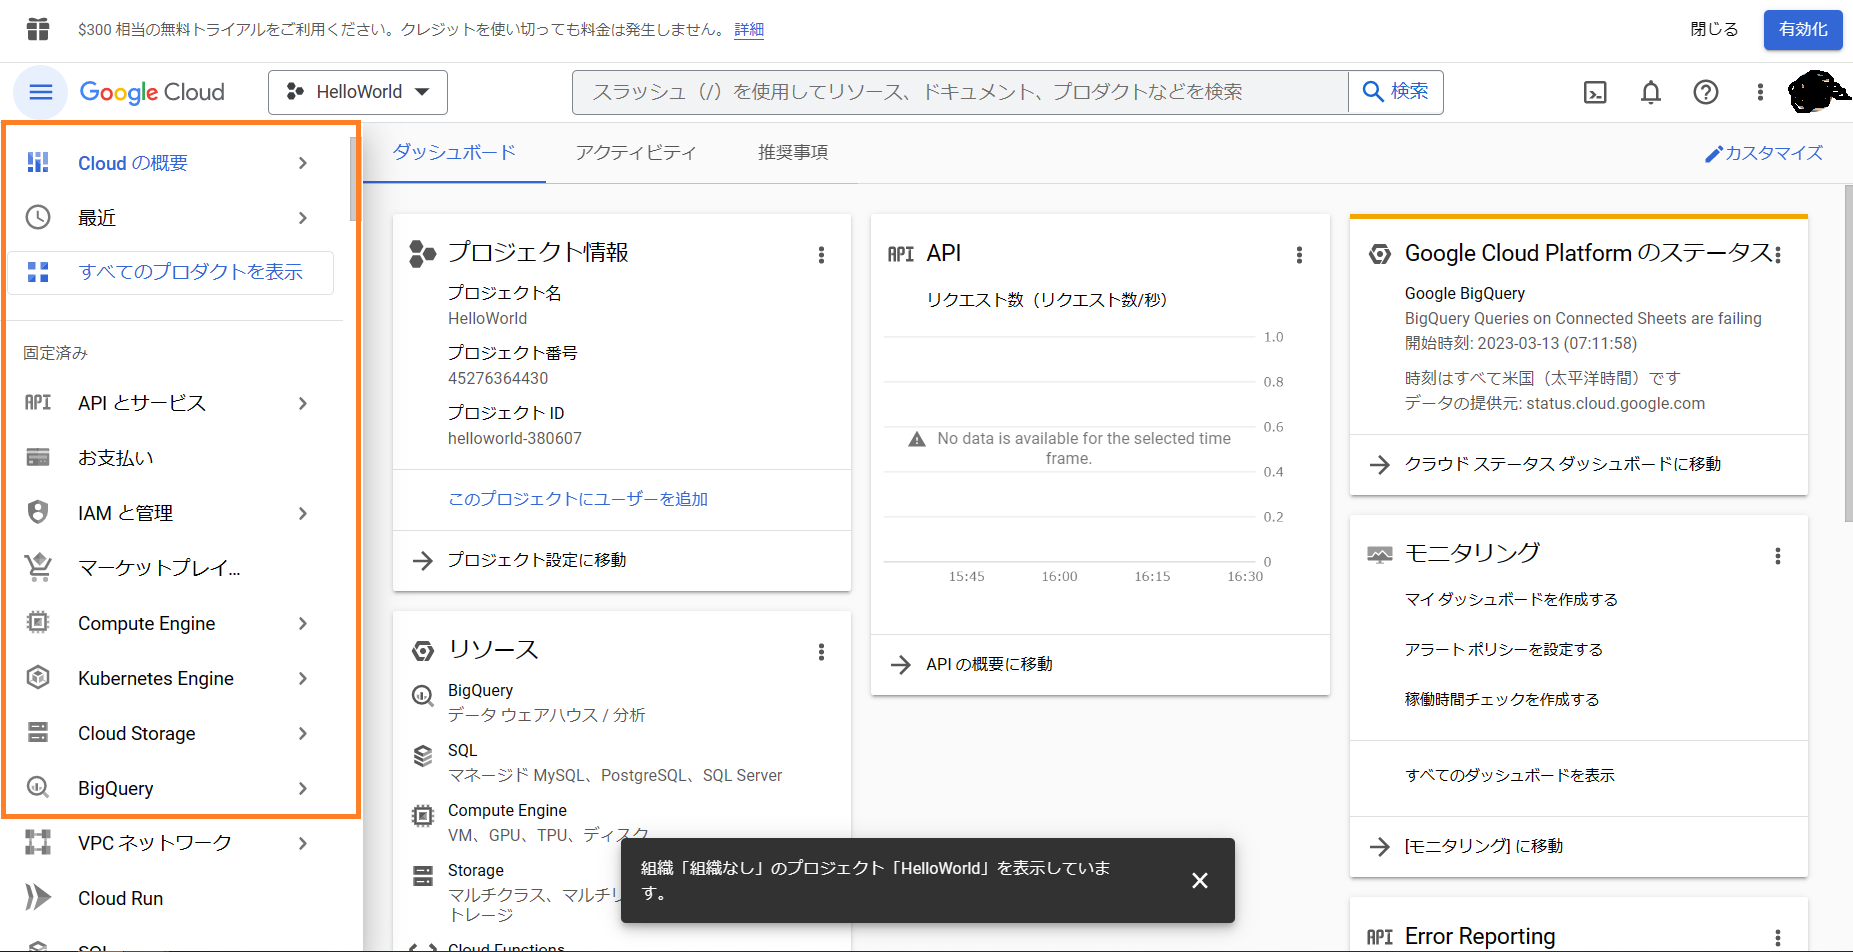Open the notifications bell
Viewport: 1853px width, 952px height.
[x=1651, y=93]
